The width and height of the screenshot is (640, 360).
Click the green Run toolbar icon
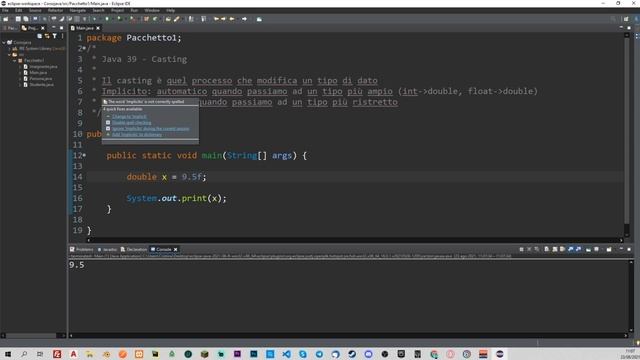[x=107, y=19]
